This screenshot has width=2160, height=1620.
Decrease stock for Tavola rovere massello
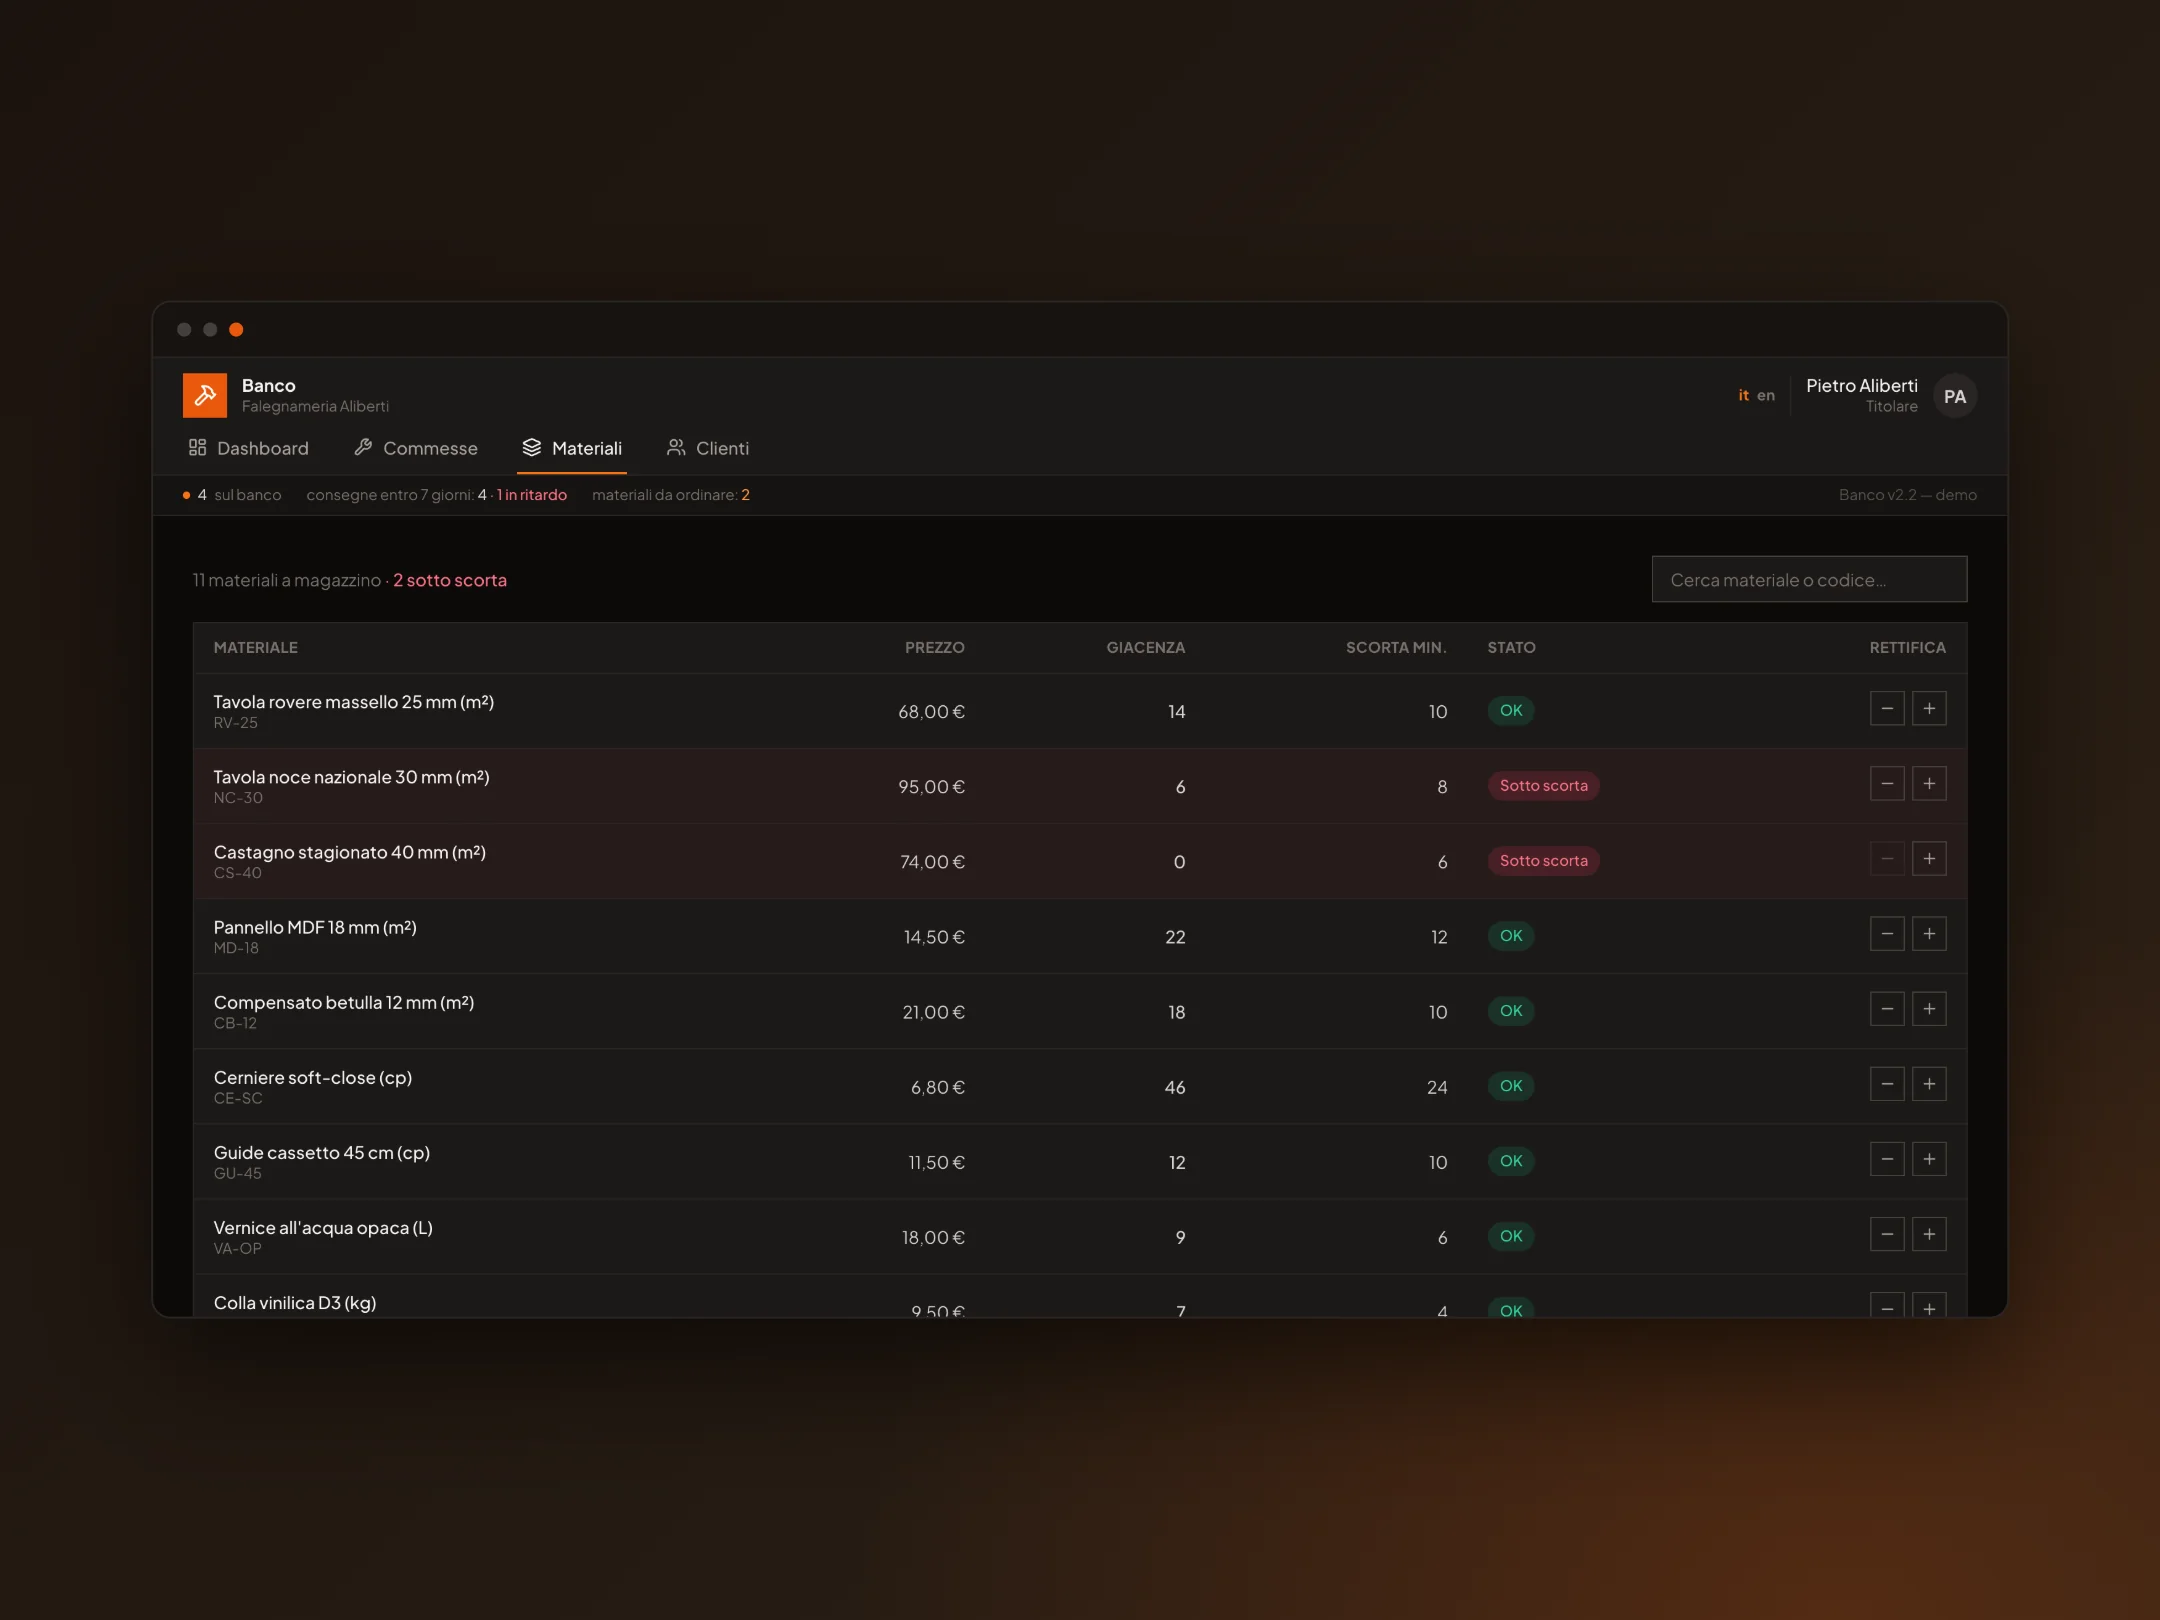[x=1887, y=709]
